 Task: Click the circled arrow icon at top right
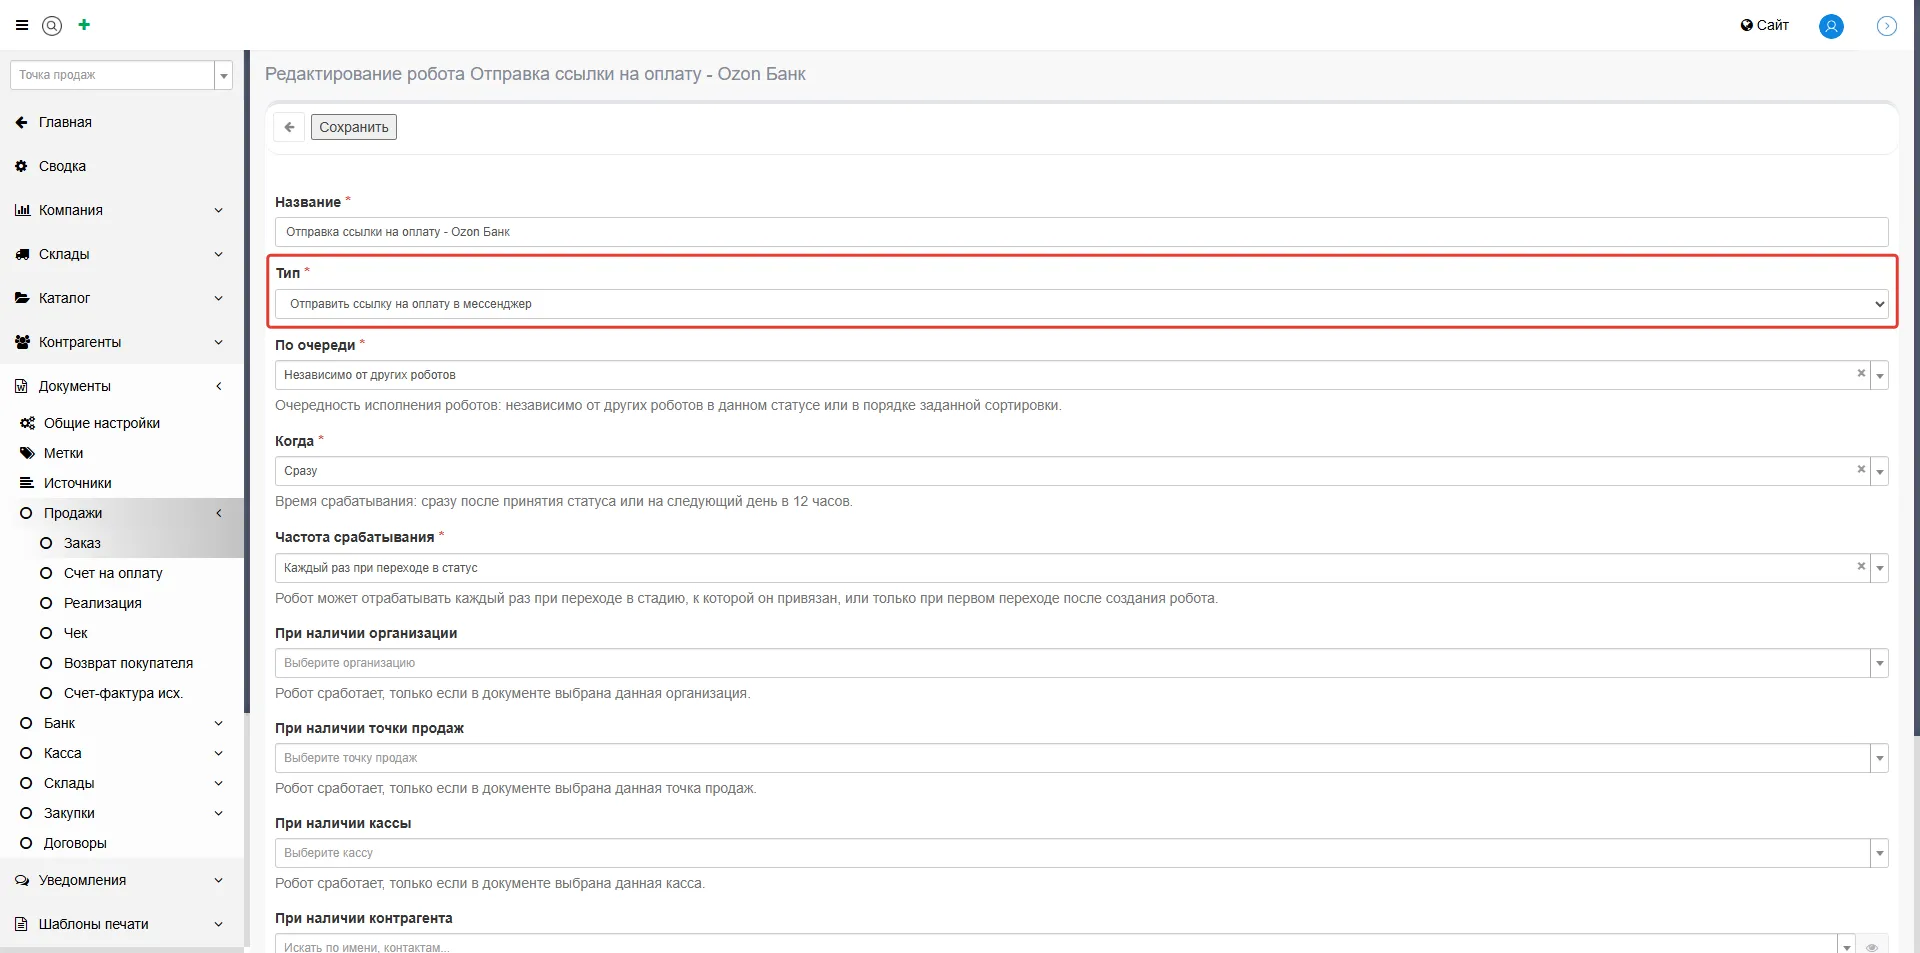pos(1886,26)
